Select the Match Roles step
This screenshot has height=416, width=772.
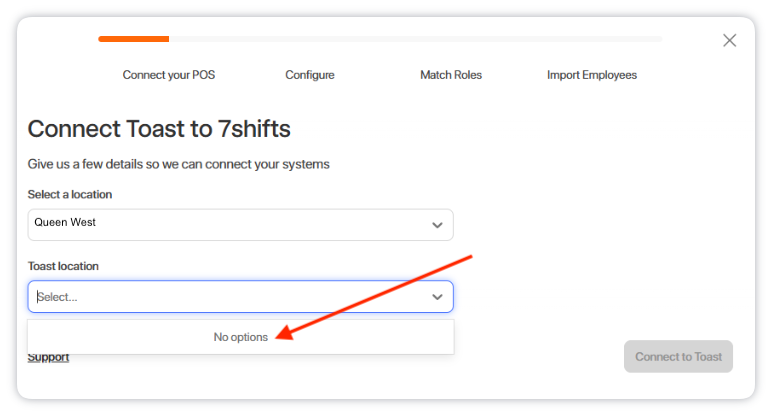coord(451,75)
